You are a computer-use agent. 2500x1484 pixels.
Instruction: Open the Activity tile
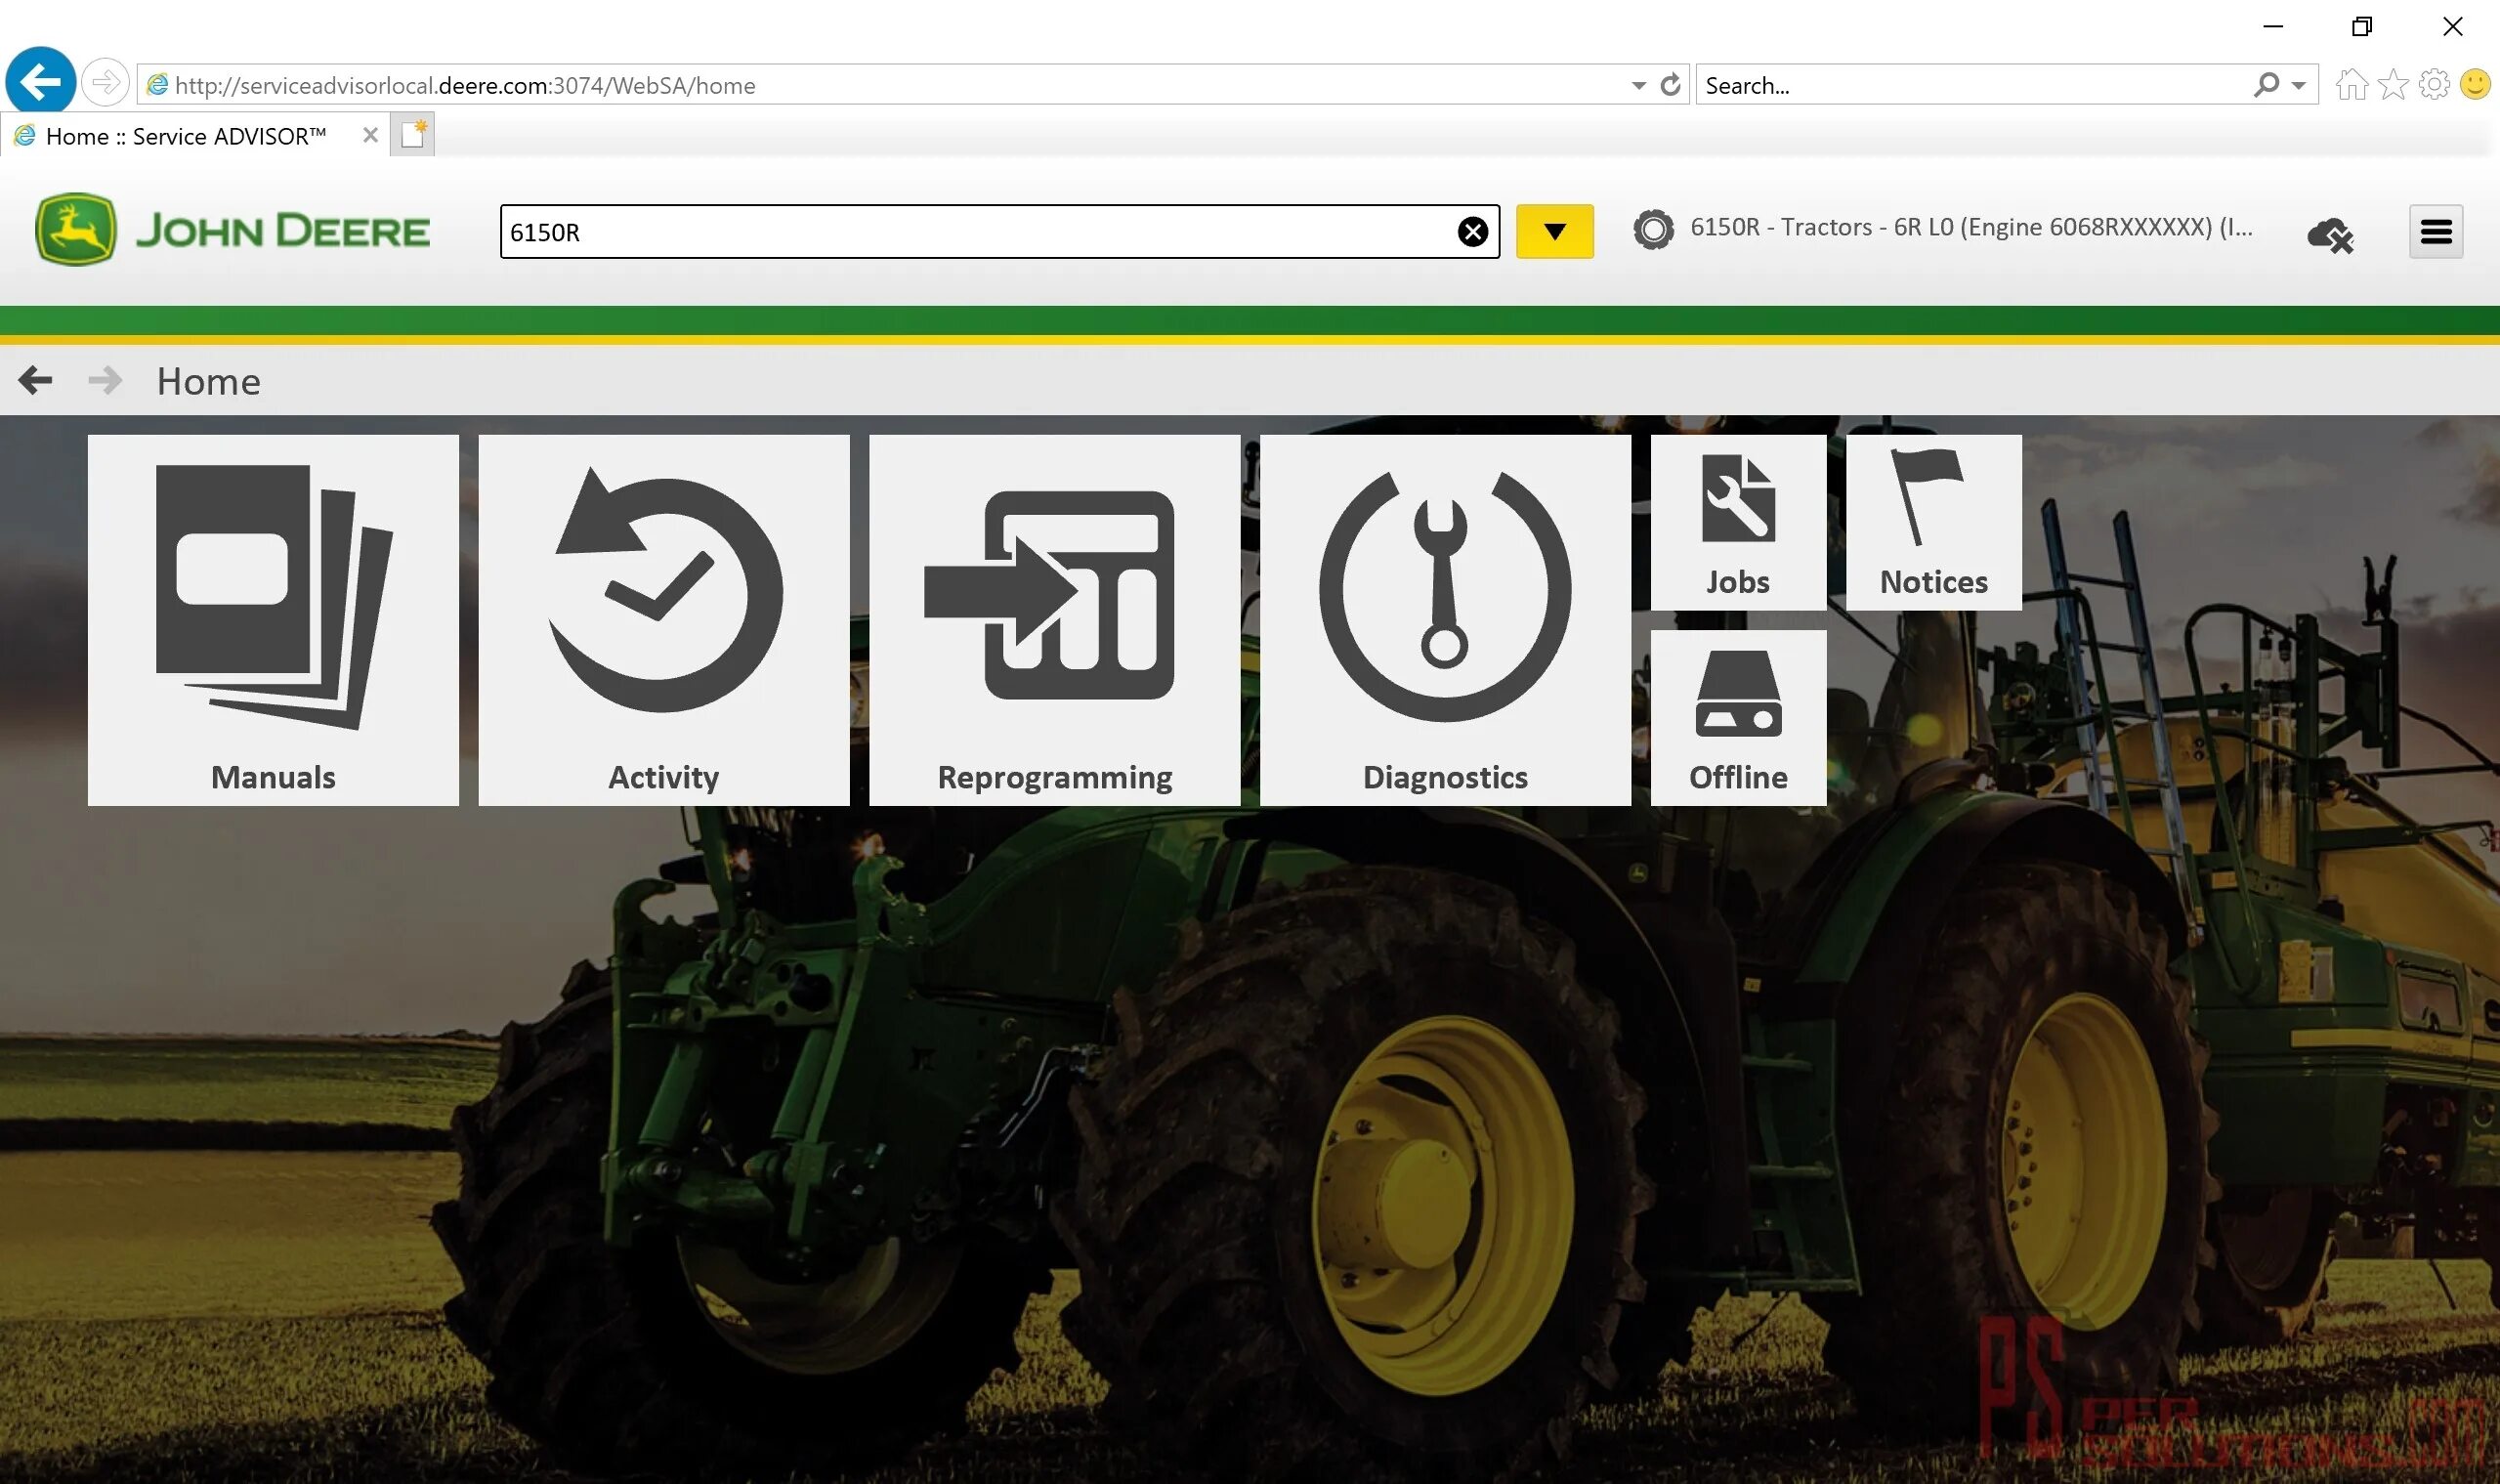[x=664, y=620]
